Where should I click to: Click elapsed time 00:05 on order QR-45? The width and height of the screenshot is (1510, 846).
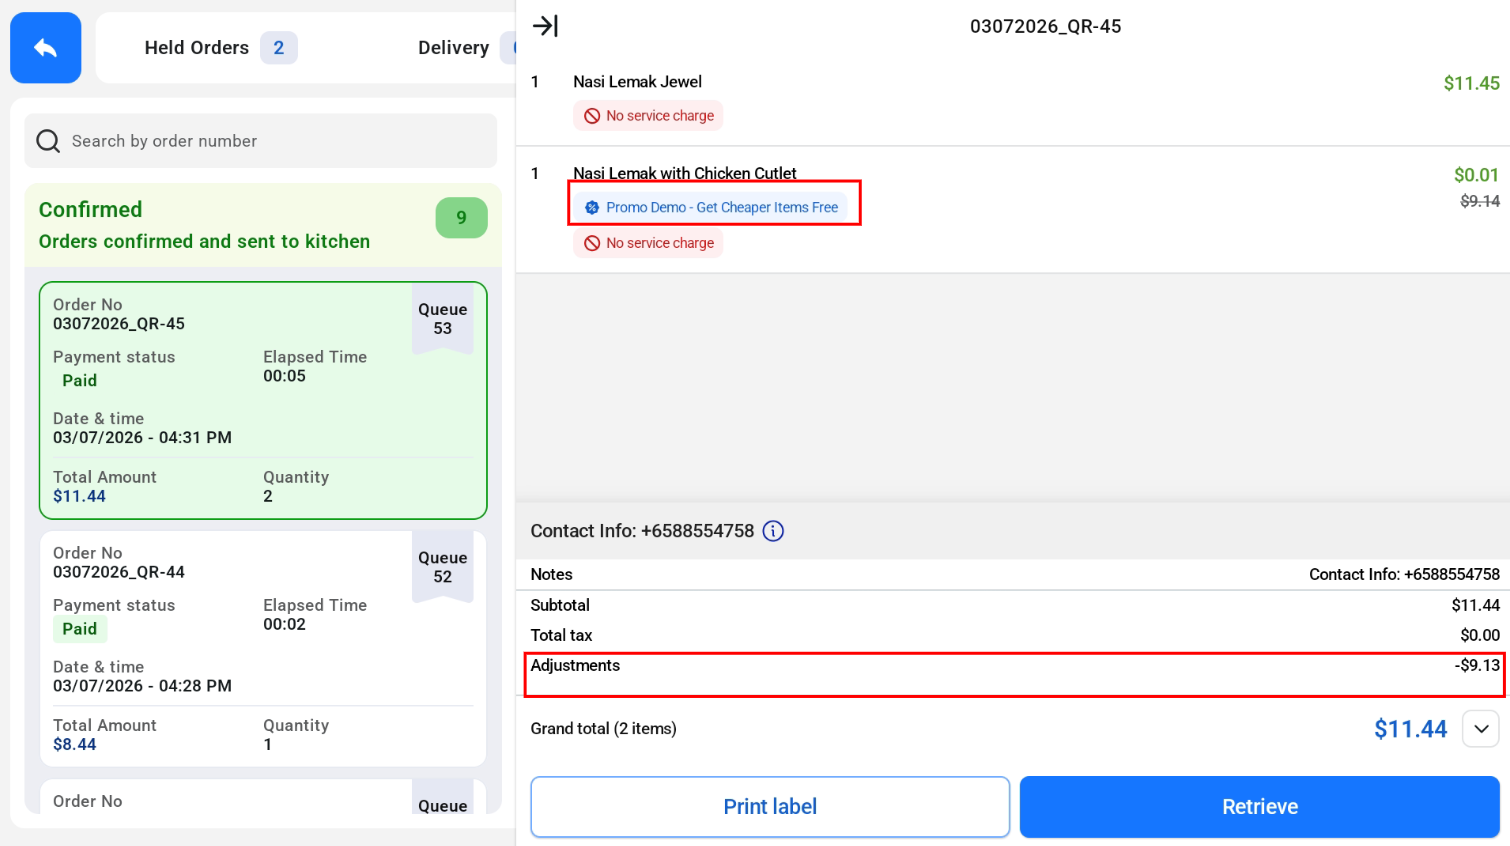coord(285,376)
